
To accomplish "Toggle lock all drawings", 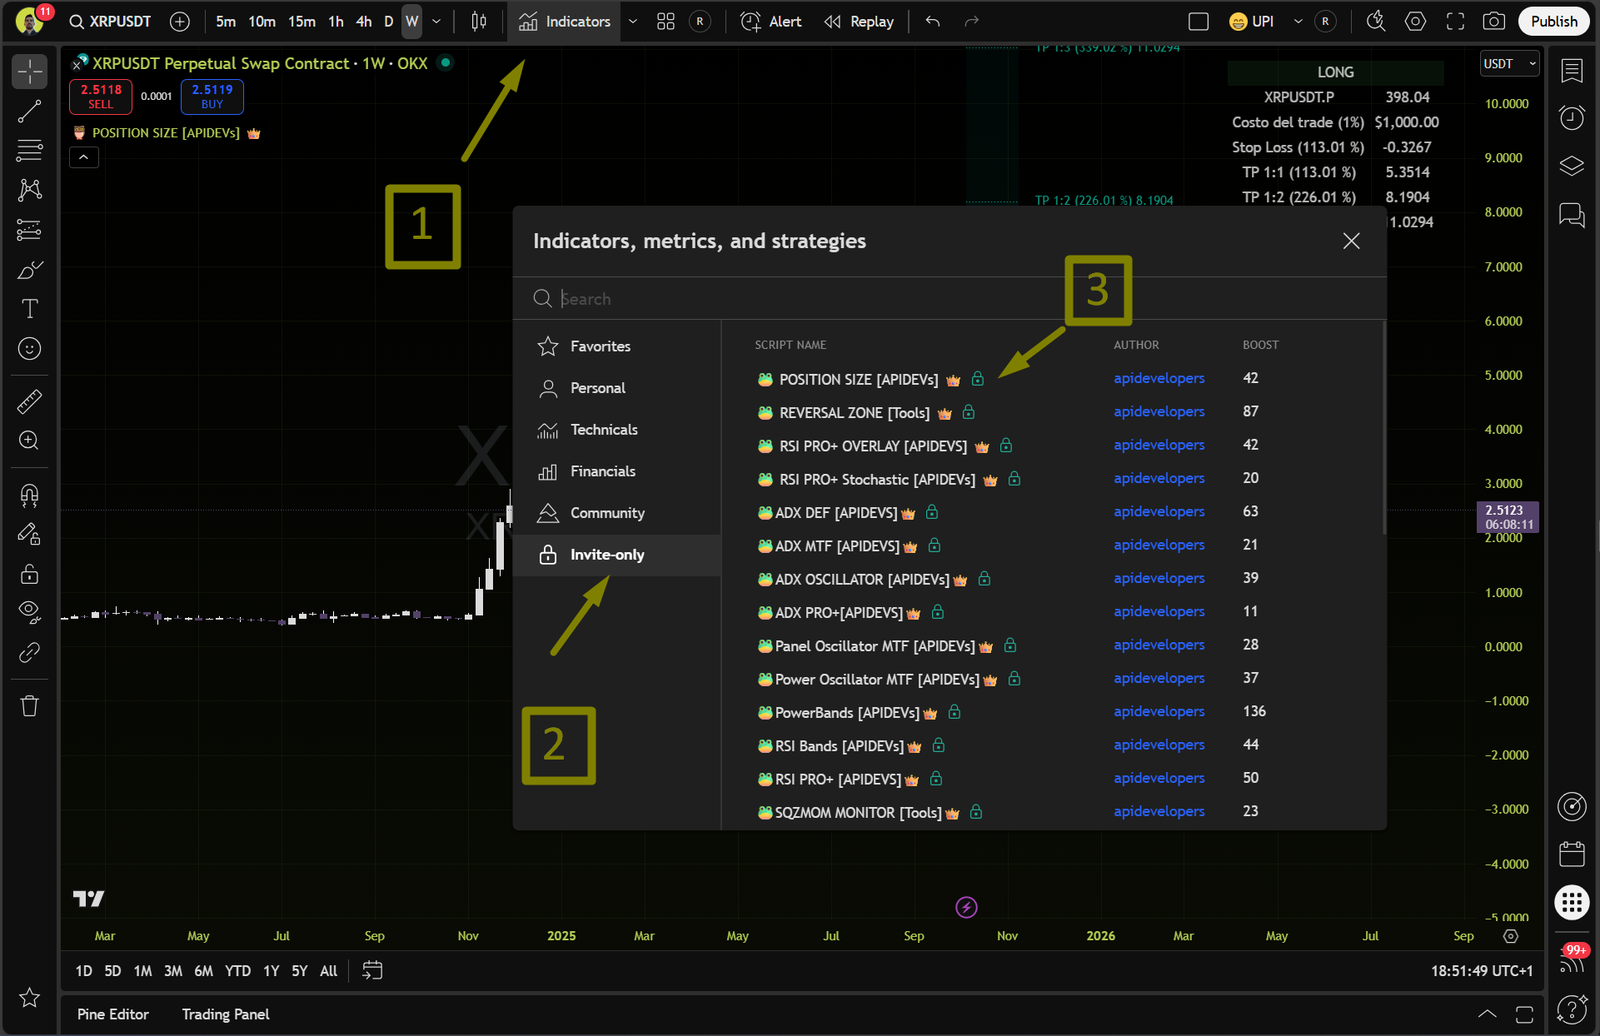I will pos(30,574).
